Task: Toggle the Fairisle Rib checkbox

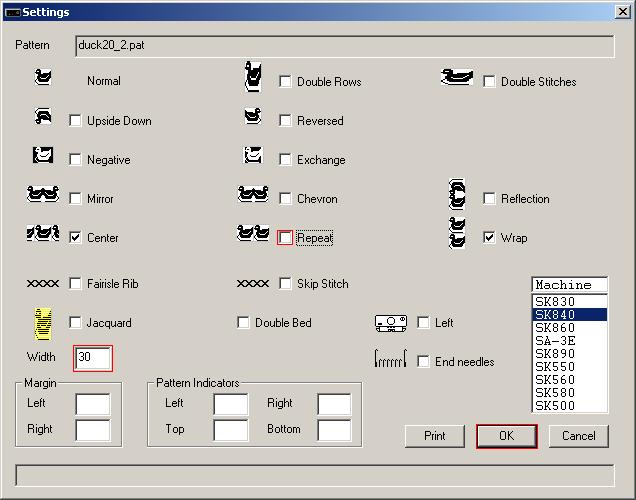Action: (x=76, y=284)
